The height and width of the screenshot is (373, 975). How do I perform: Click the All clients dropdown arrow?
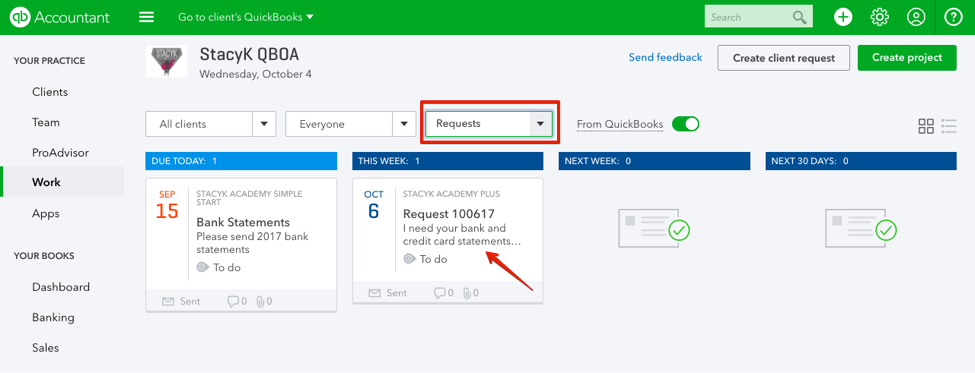point(264,124)
